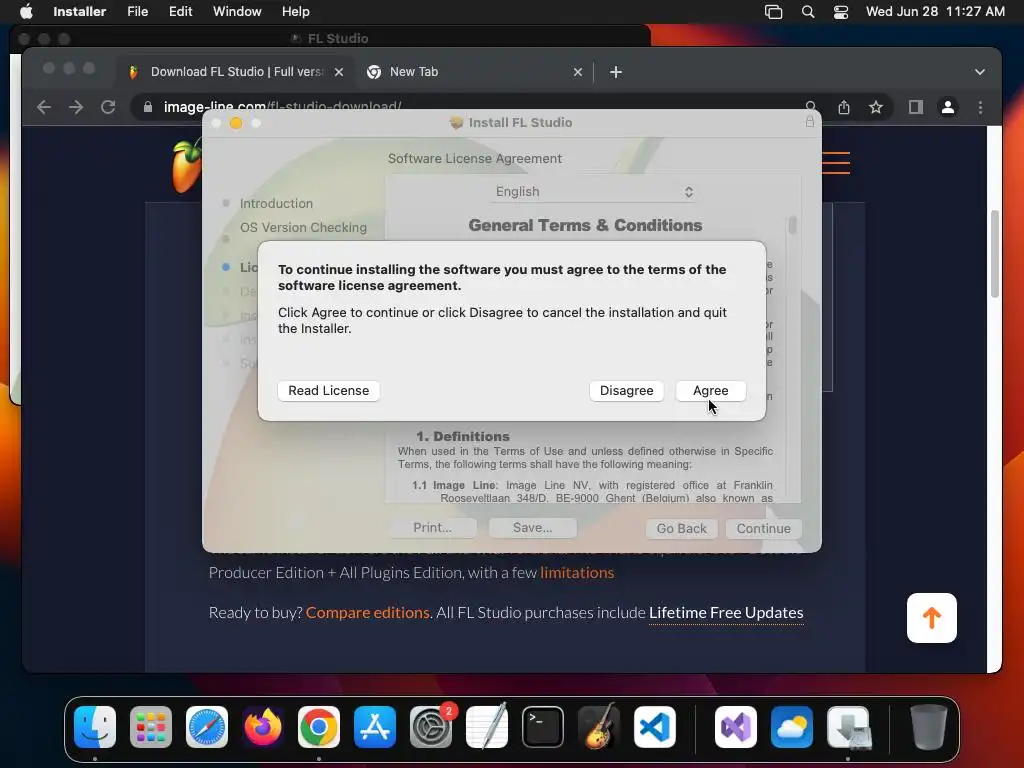
Task: Open the cloud weather app in Dock
Action: 792,727
